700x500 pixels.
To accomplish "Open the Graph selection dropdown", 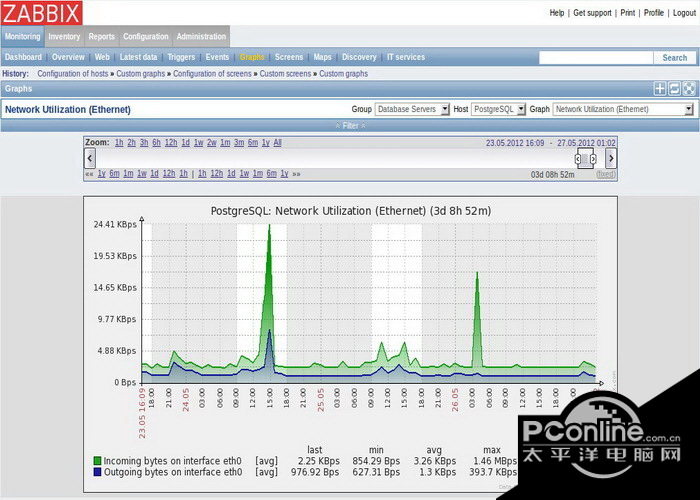I will click(x=622, y=109).
